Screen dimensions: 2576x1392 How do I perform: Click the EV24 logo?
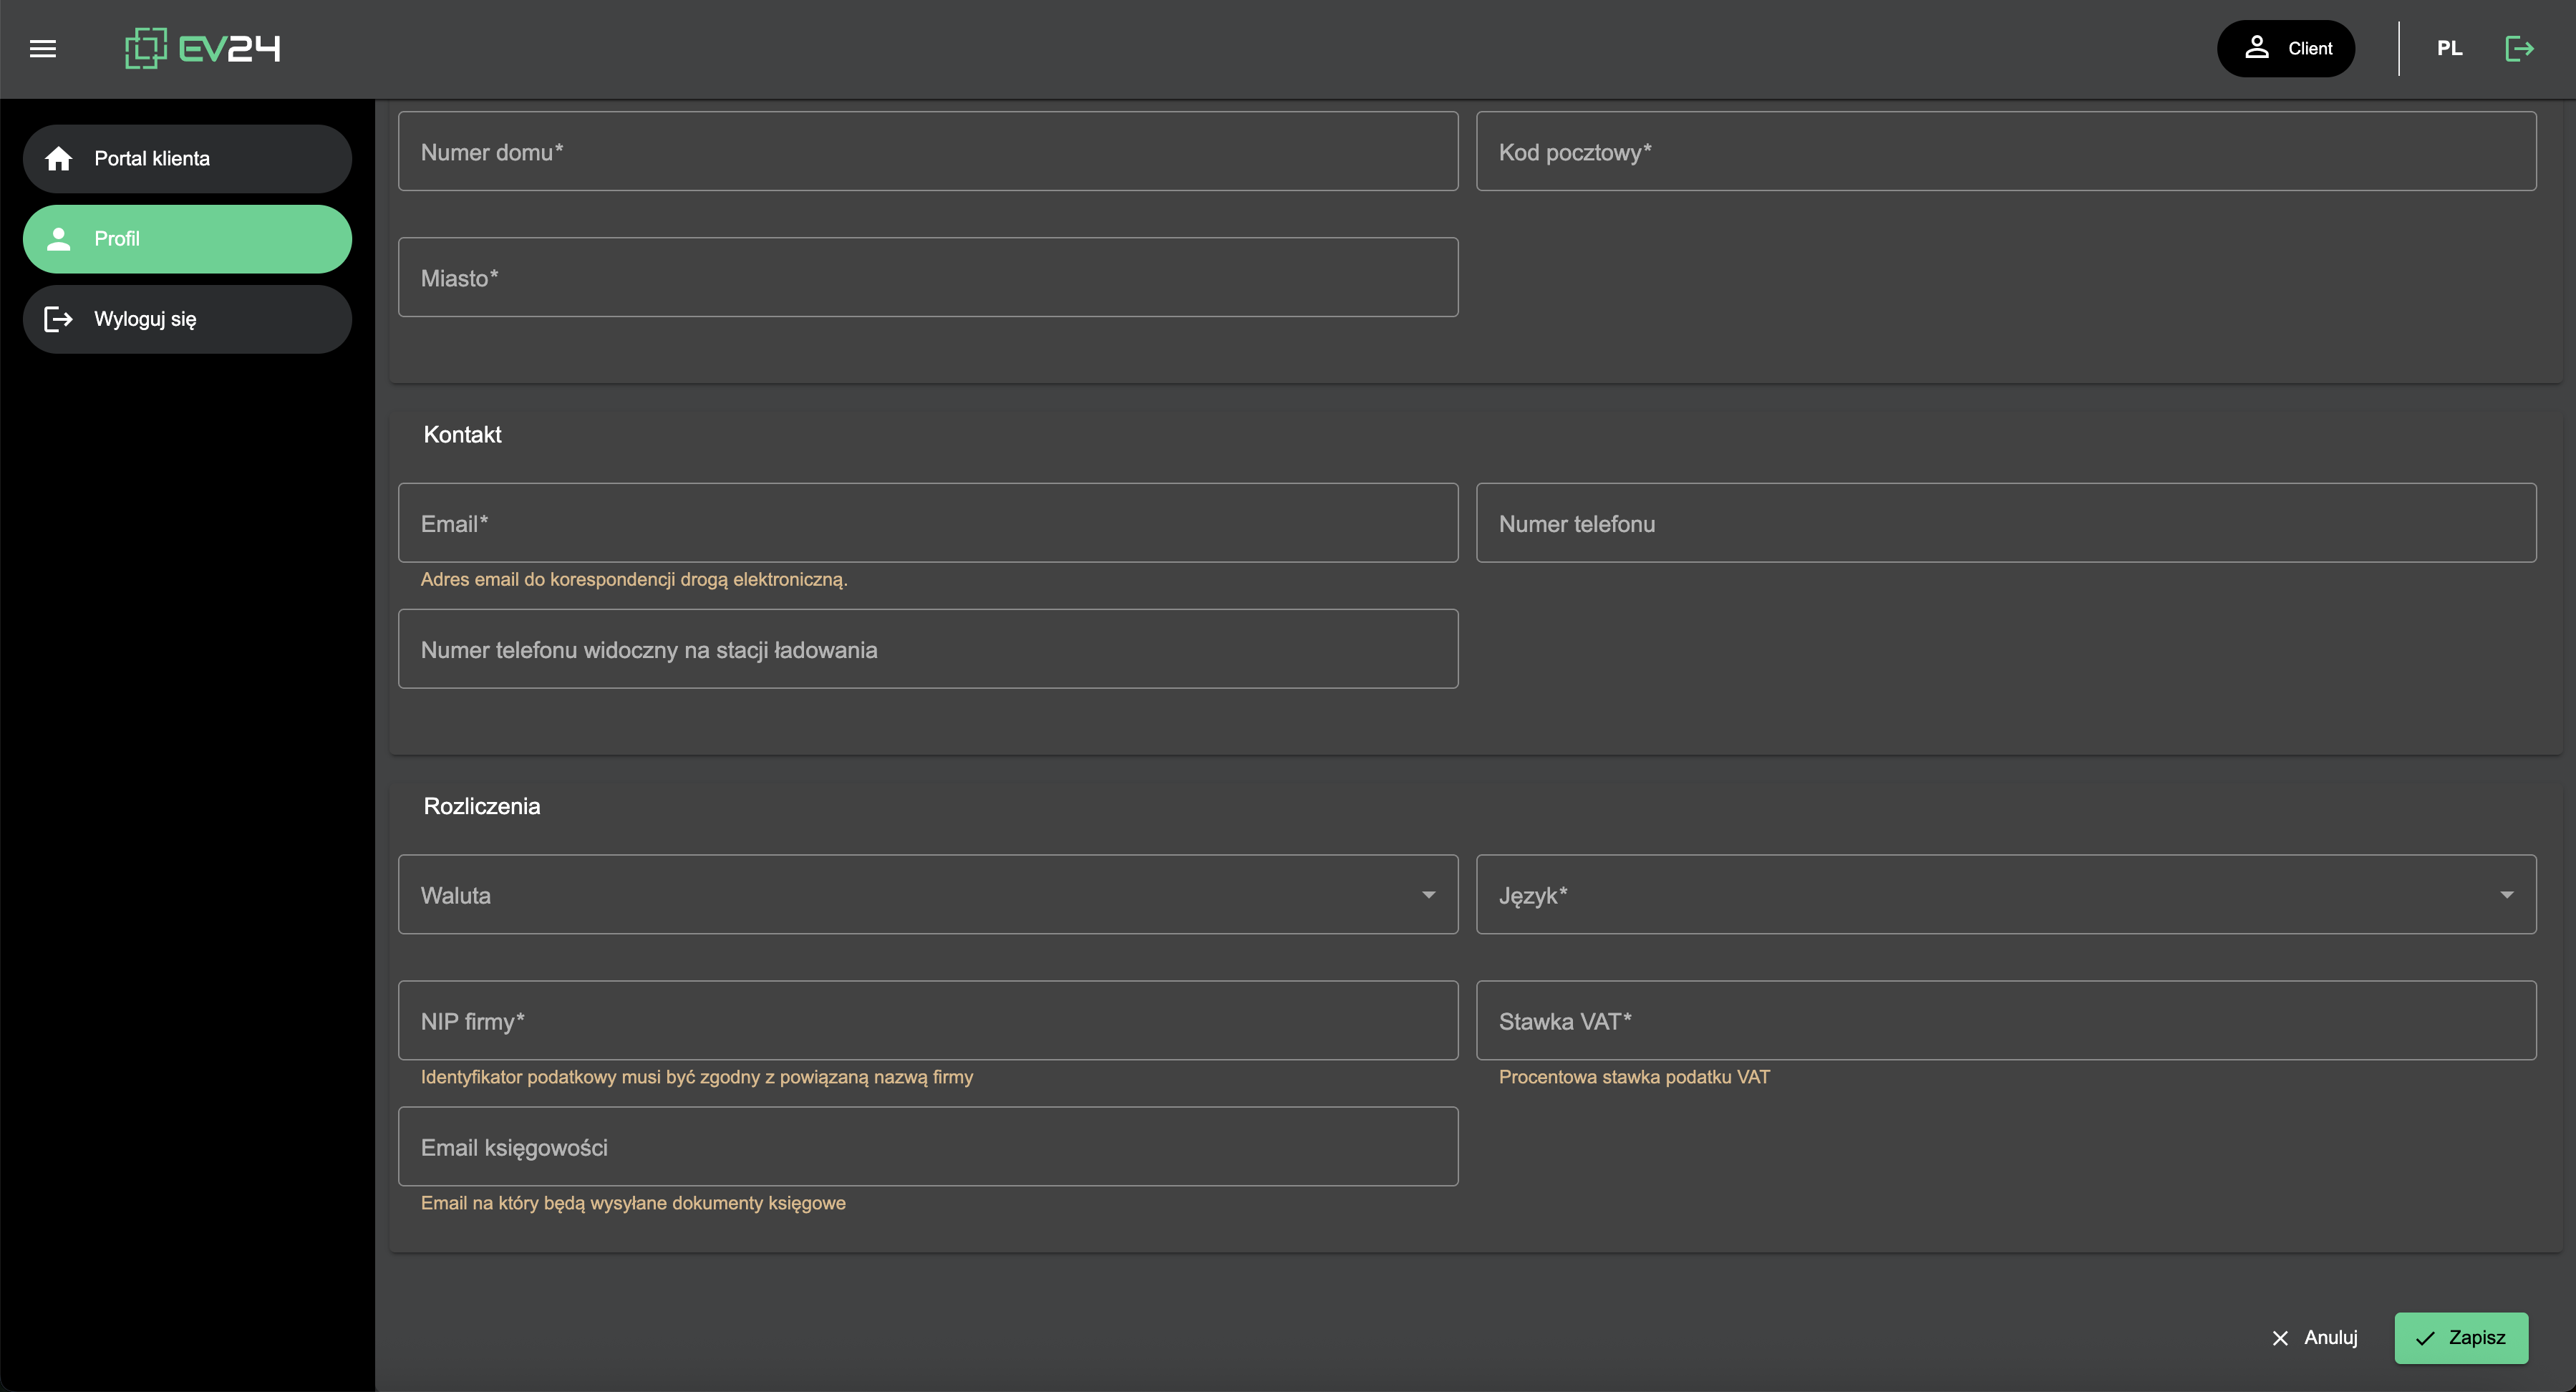coord(203,48)
